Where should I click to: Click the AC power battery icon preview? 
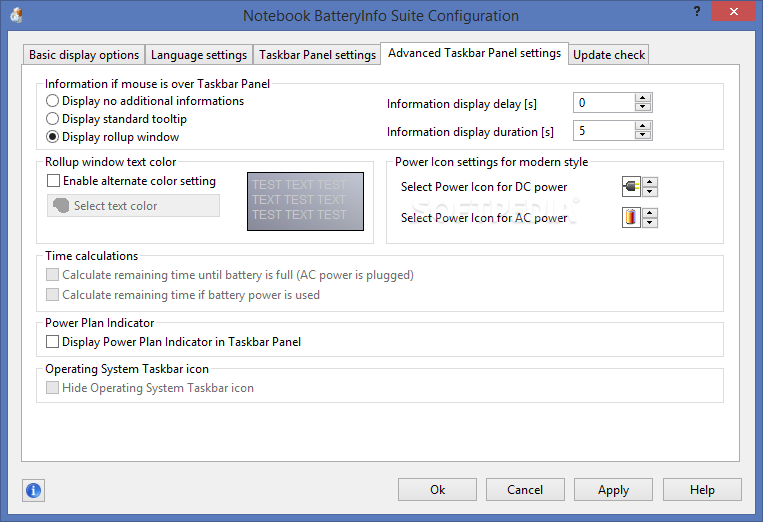point(631,217)
